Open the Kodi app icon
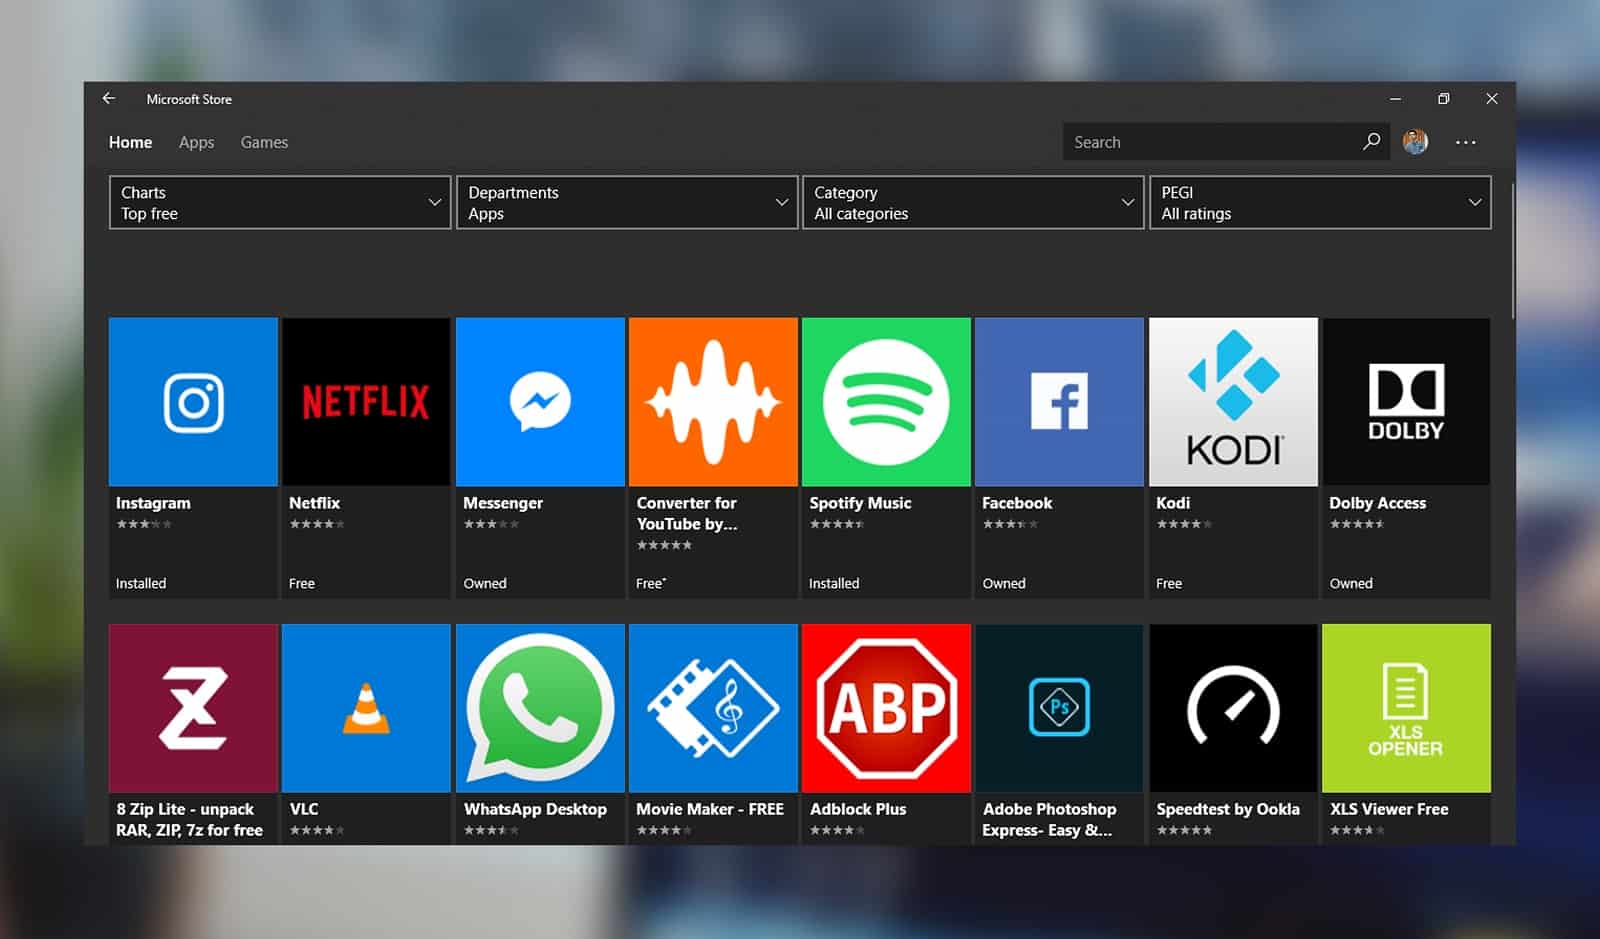This screenshot has width=1600, height=939. coord(1233,402)
